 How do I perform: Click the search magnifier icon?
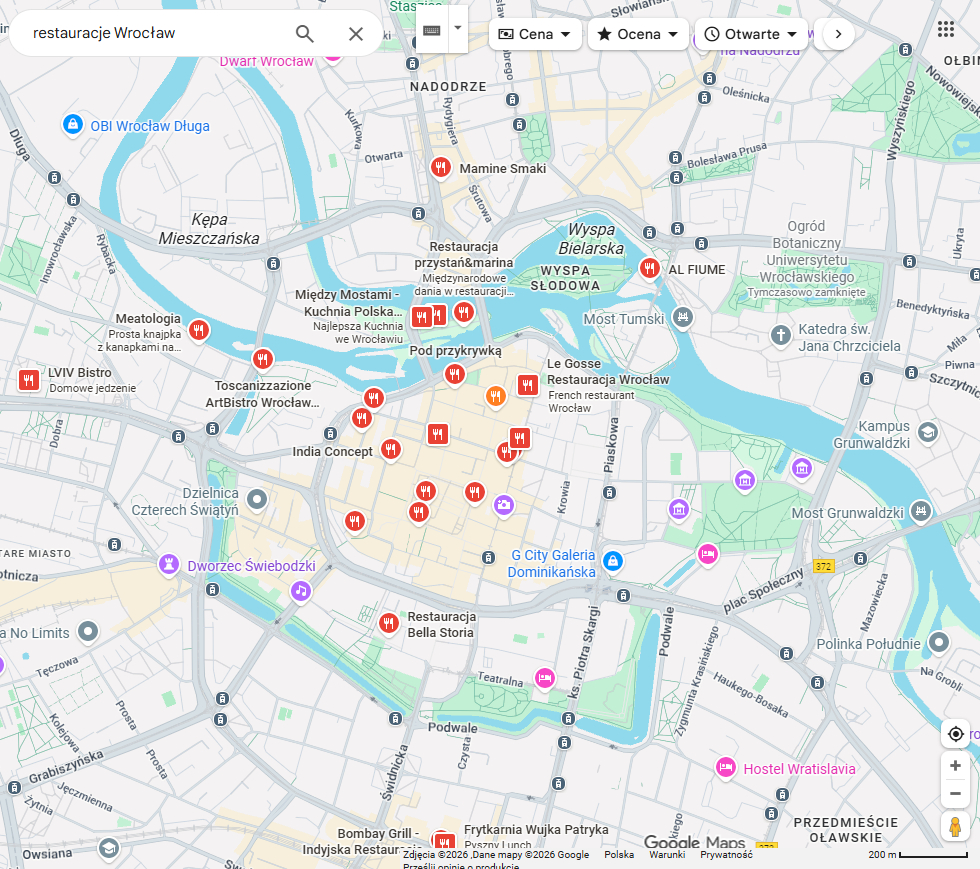[304, 33]
